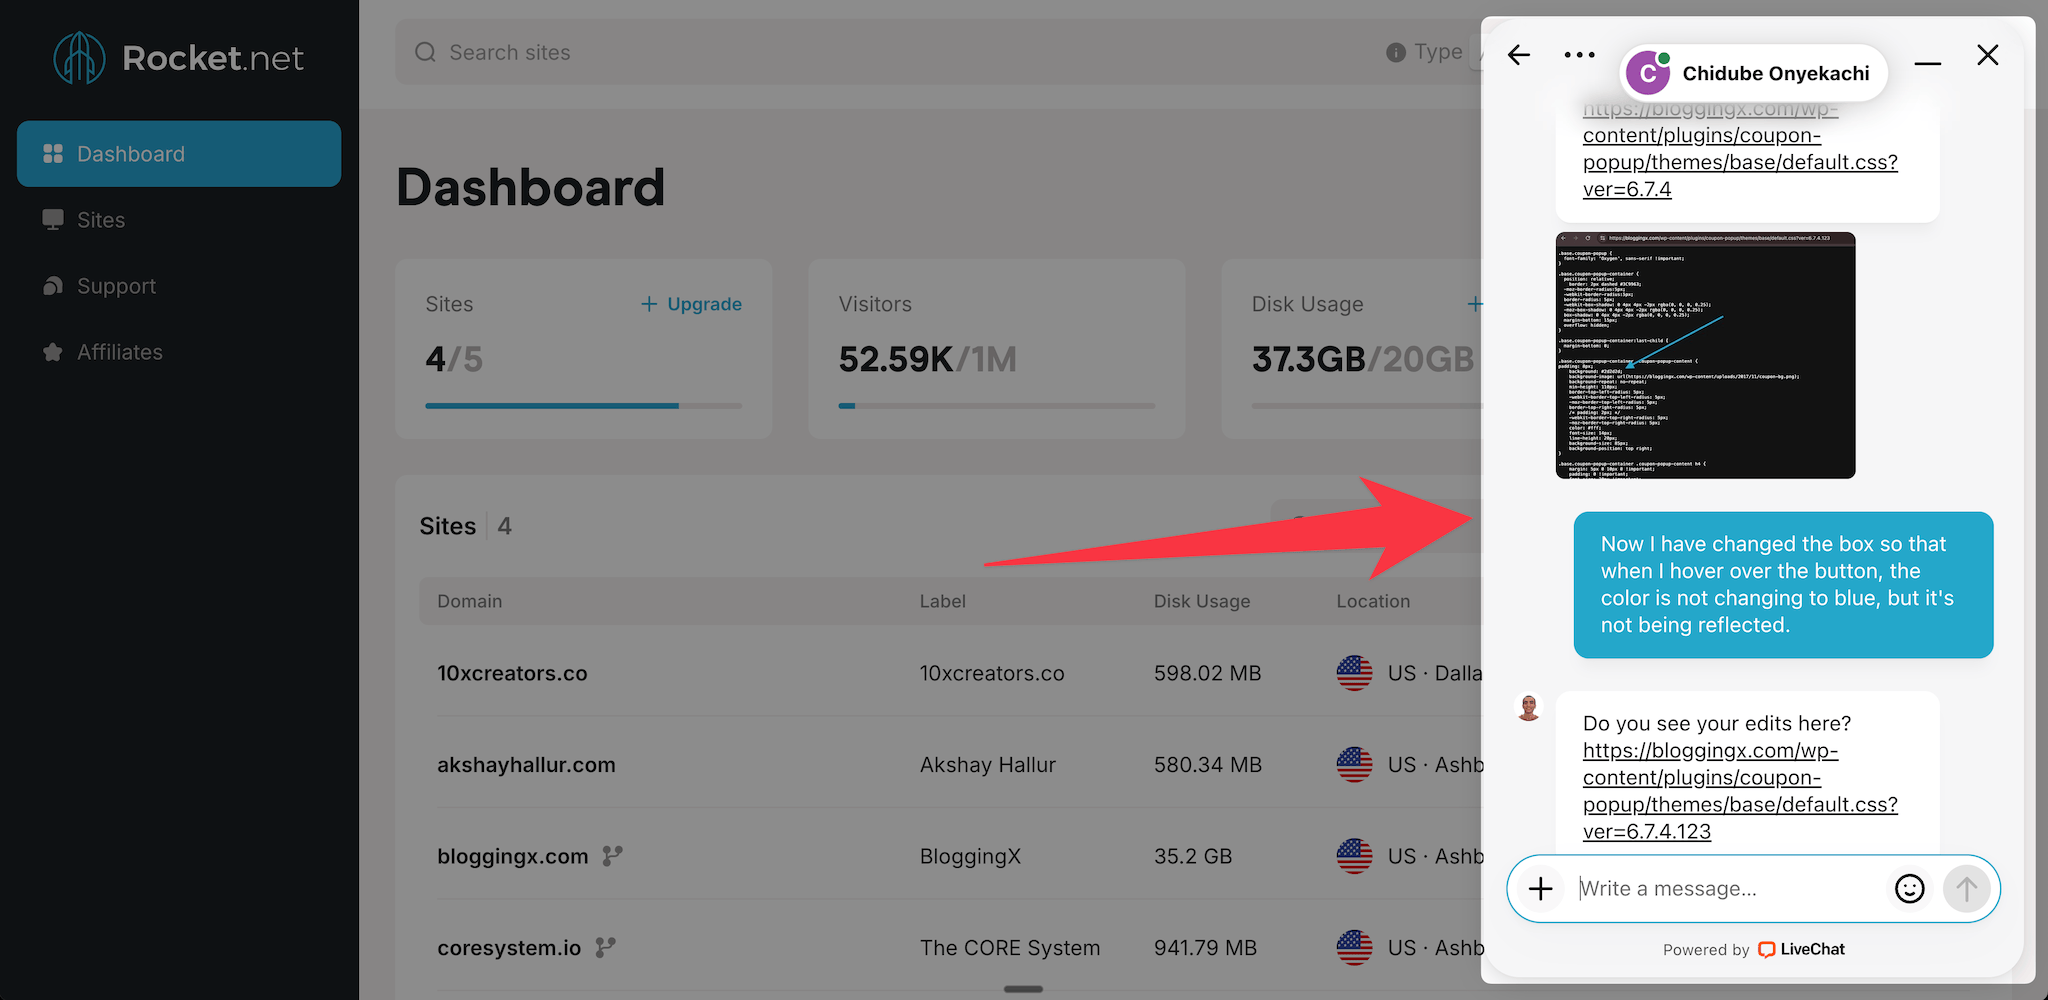Click the akshayhallur.com domain
This screenshot has width=2048, height=1000.
(x=526, y=765)
